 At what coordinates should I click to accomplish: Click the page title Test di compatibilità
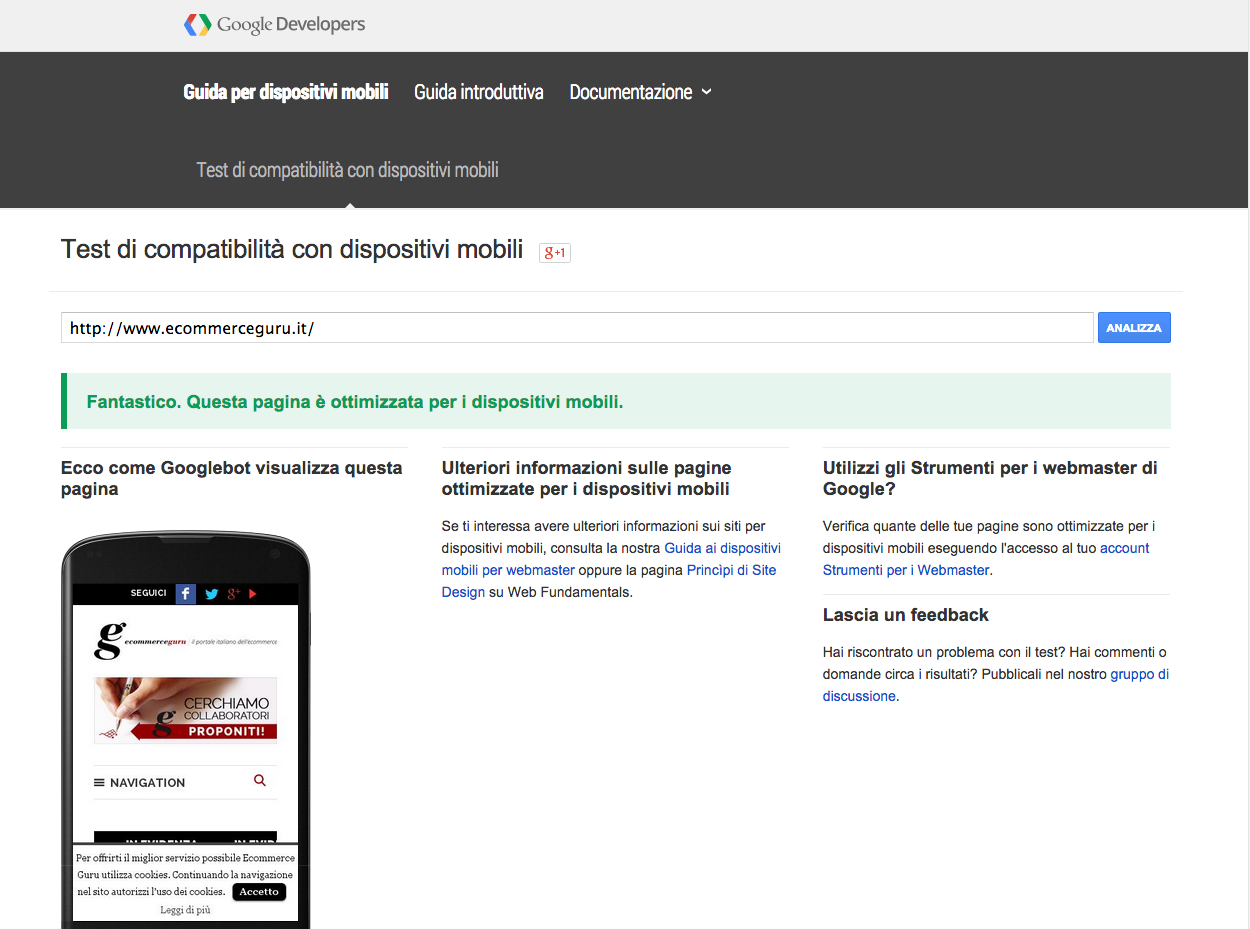(x=292, y=249)
